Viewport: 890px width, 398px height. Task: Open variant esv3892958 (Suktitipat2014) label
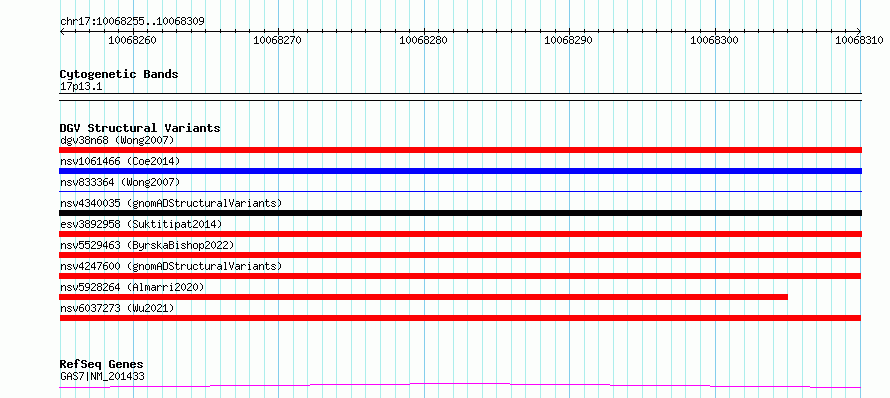[x=141, y=224]
